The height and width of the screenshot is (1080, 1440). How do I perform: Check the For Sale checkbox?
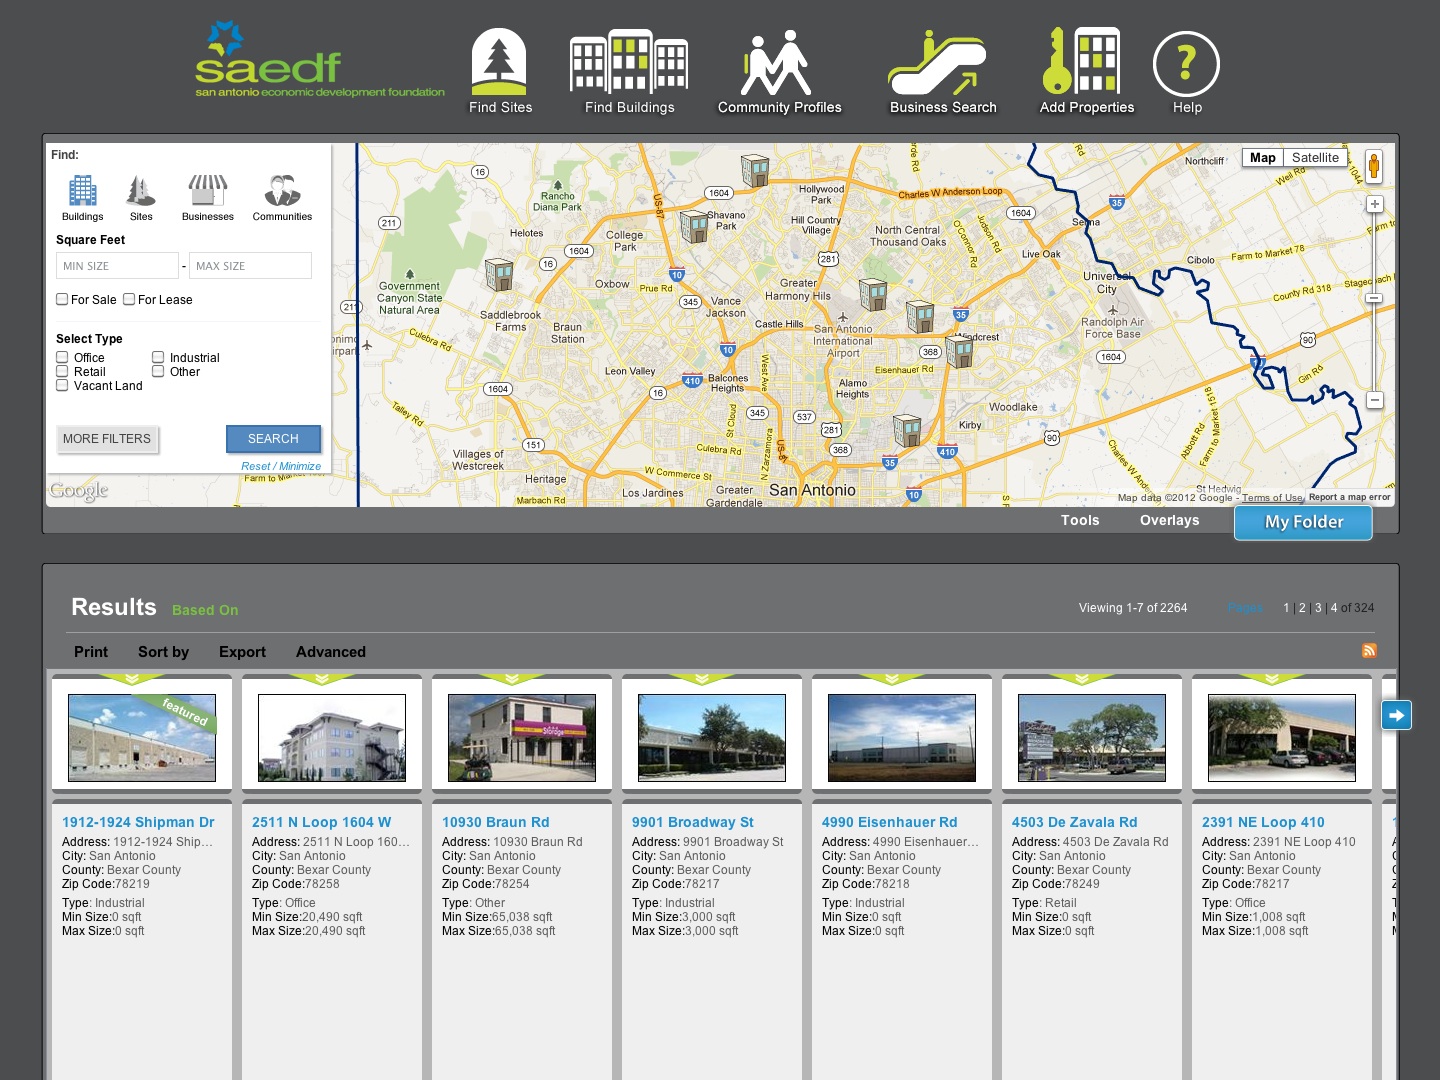click(x=62, y=299)
